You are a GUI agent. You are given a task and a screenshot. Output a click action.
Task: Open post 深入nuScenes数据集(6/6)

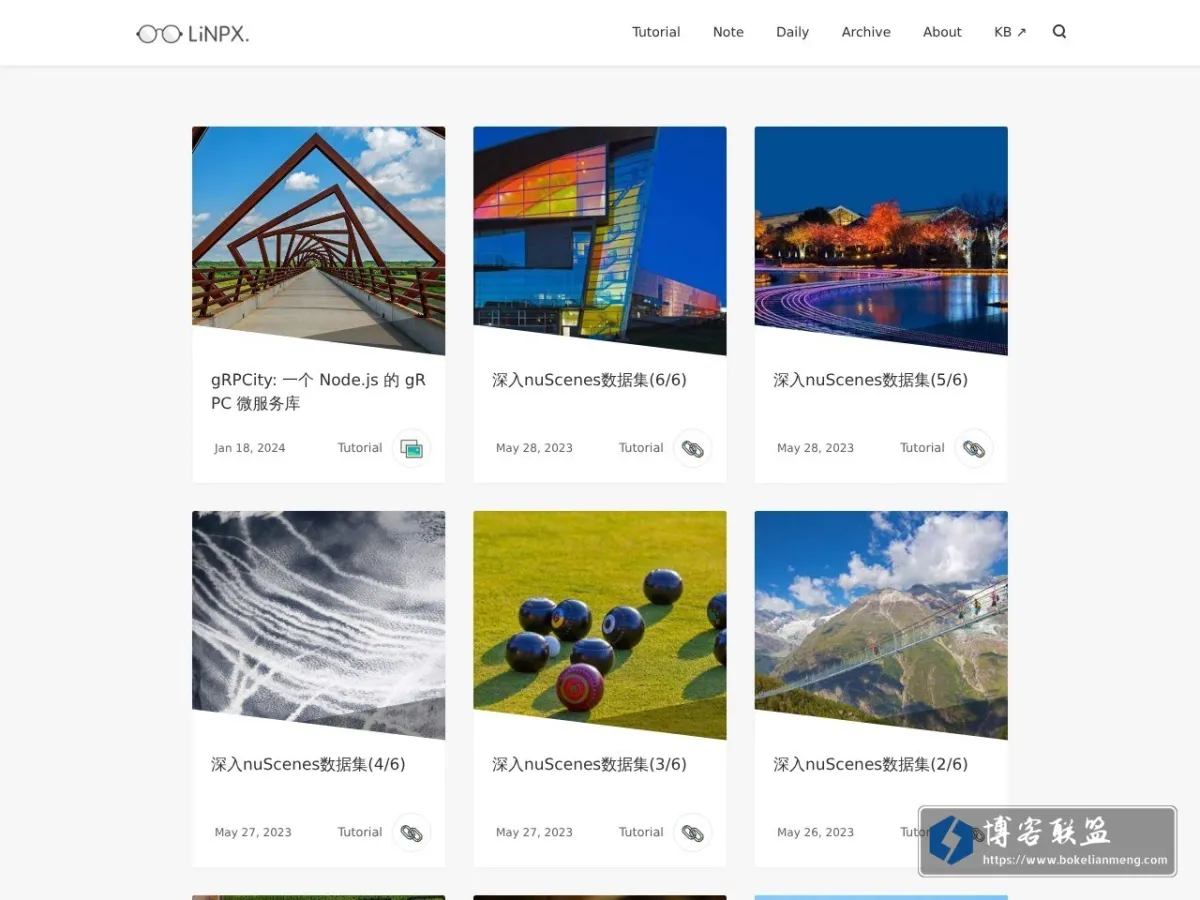click(589, 380)
